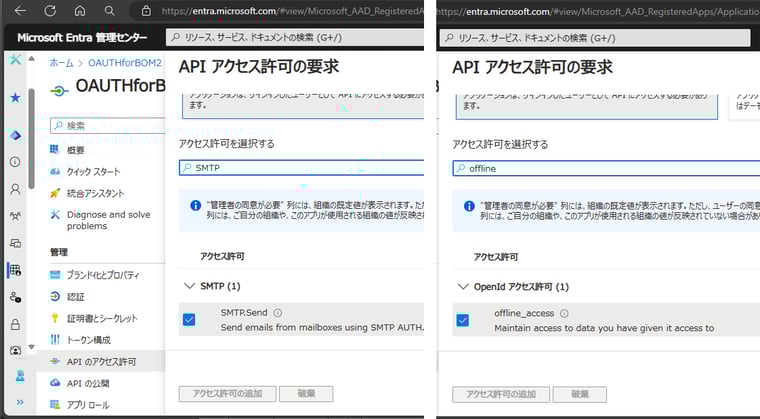Click the browser back arrow
The height and width of the screenshot is (419, 760).
pyautogui.click(x=20, y=11)
